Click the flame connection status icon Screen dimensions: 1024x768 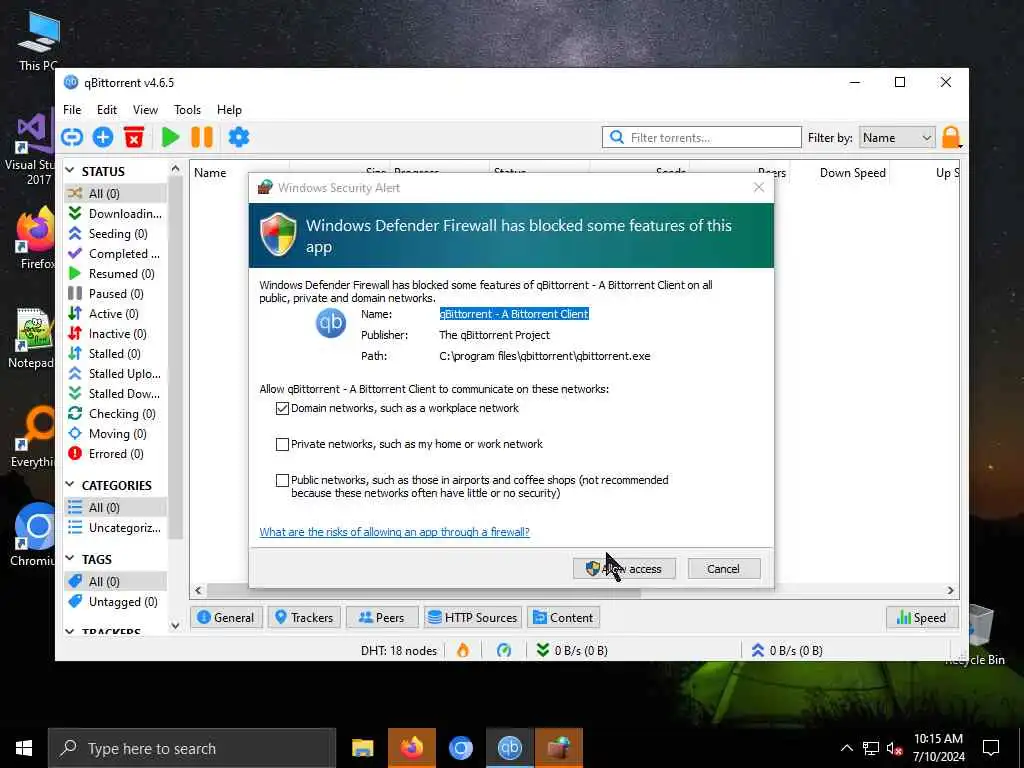[x=462, y=650]
